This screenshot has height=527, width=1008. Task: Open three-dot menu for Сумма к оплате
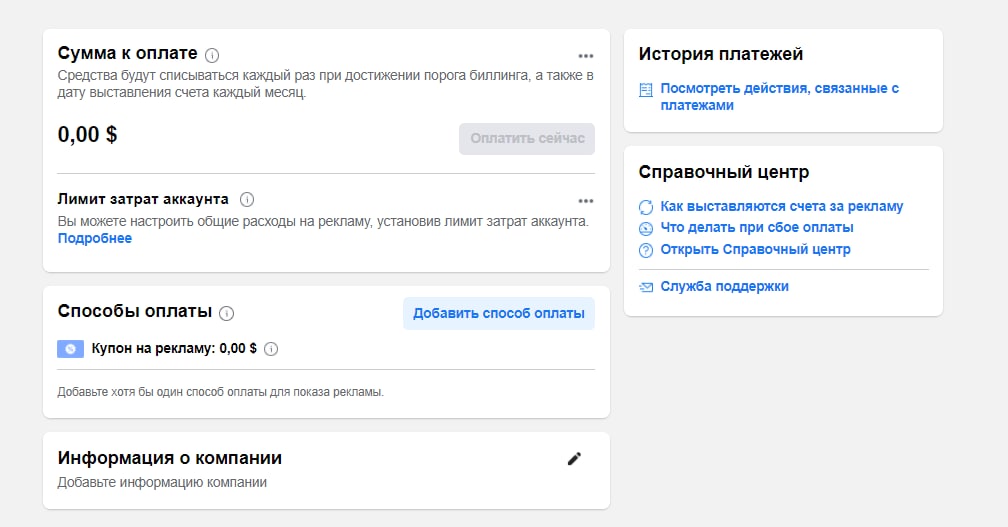[x=586, y=56]
